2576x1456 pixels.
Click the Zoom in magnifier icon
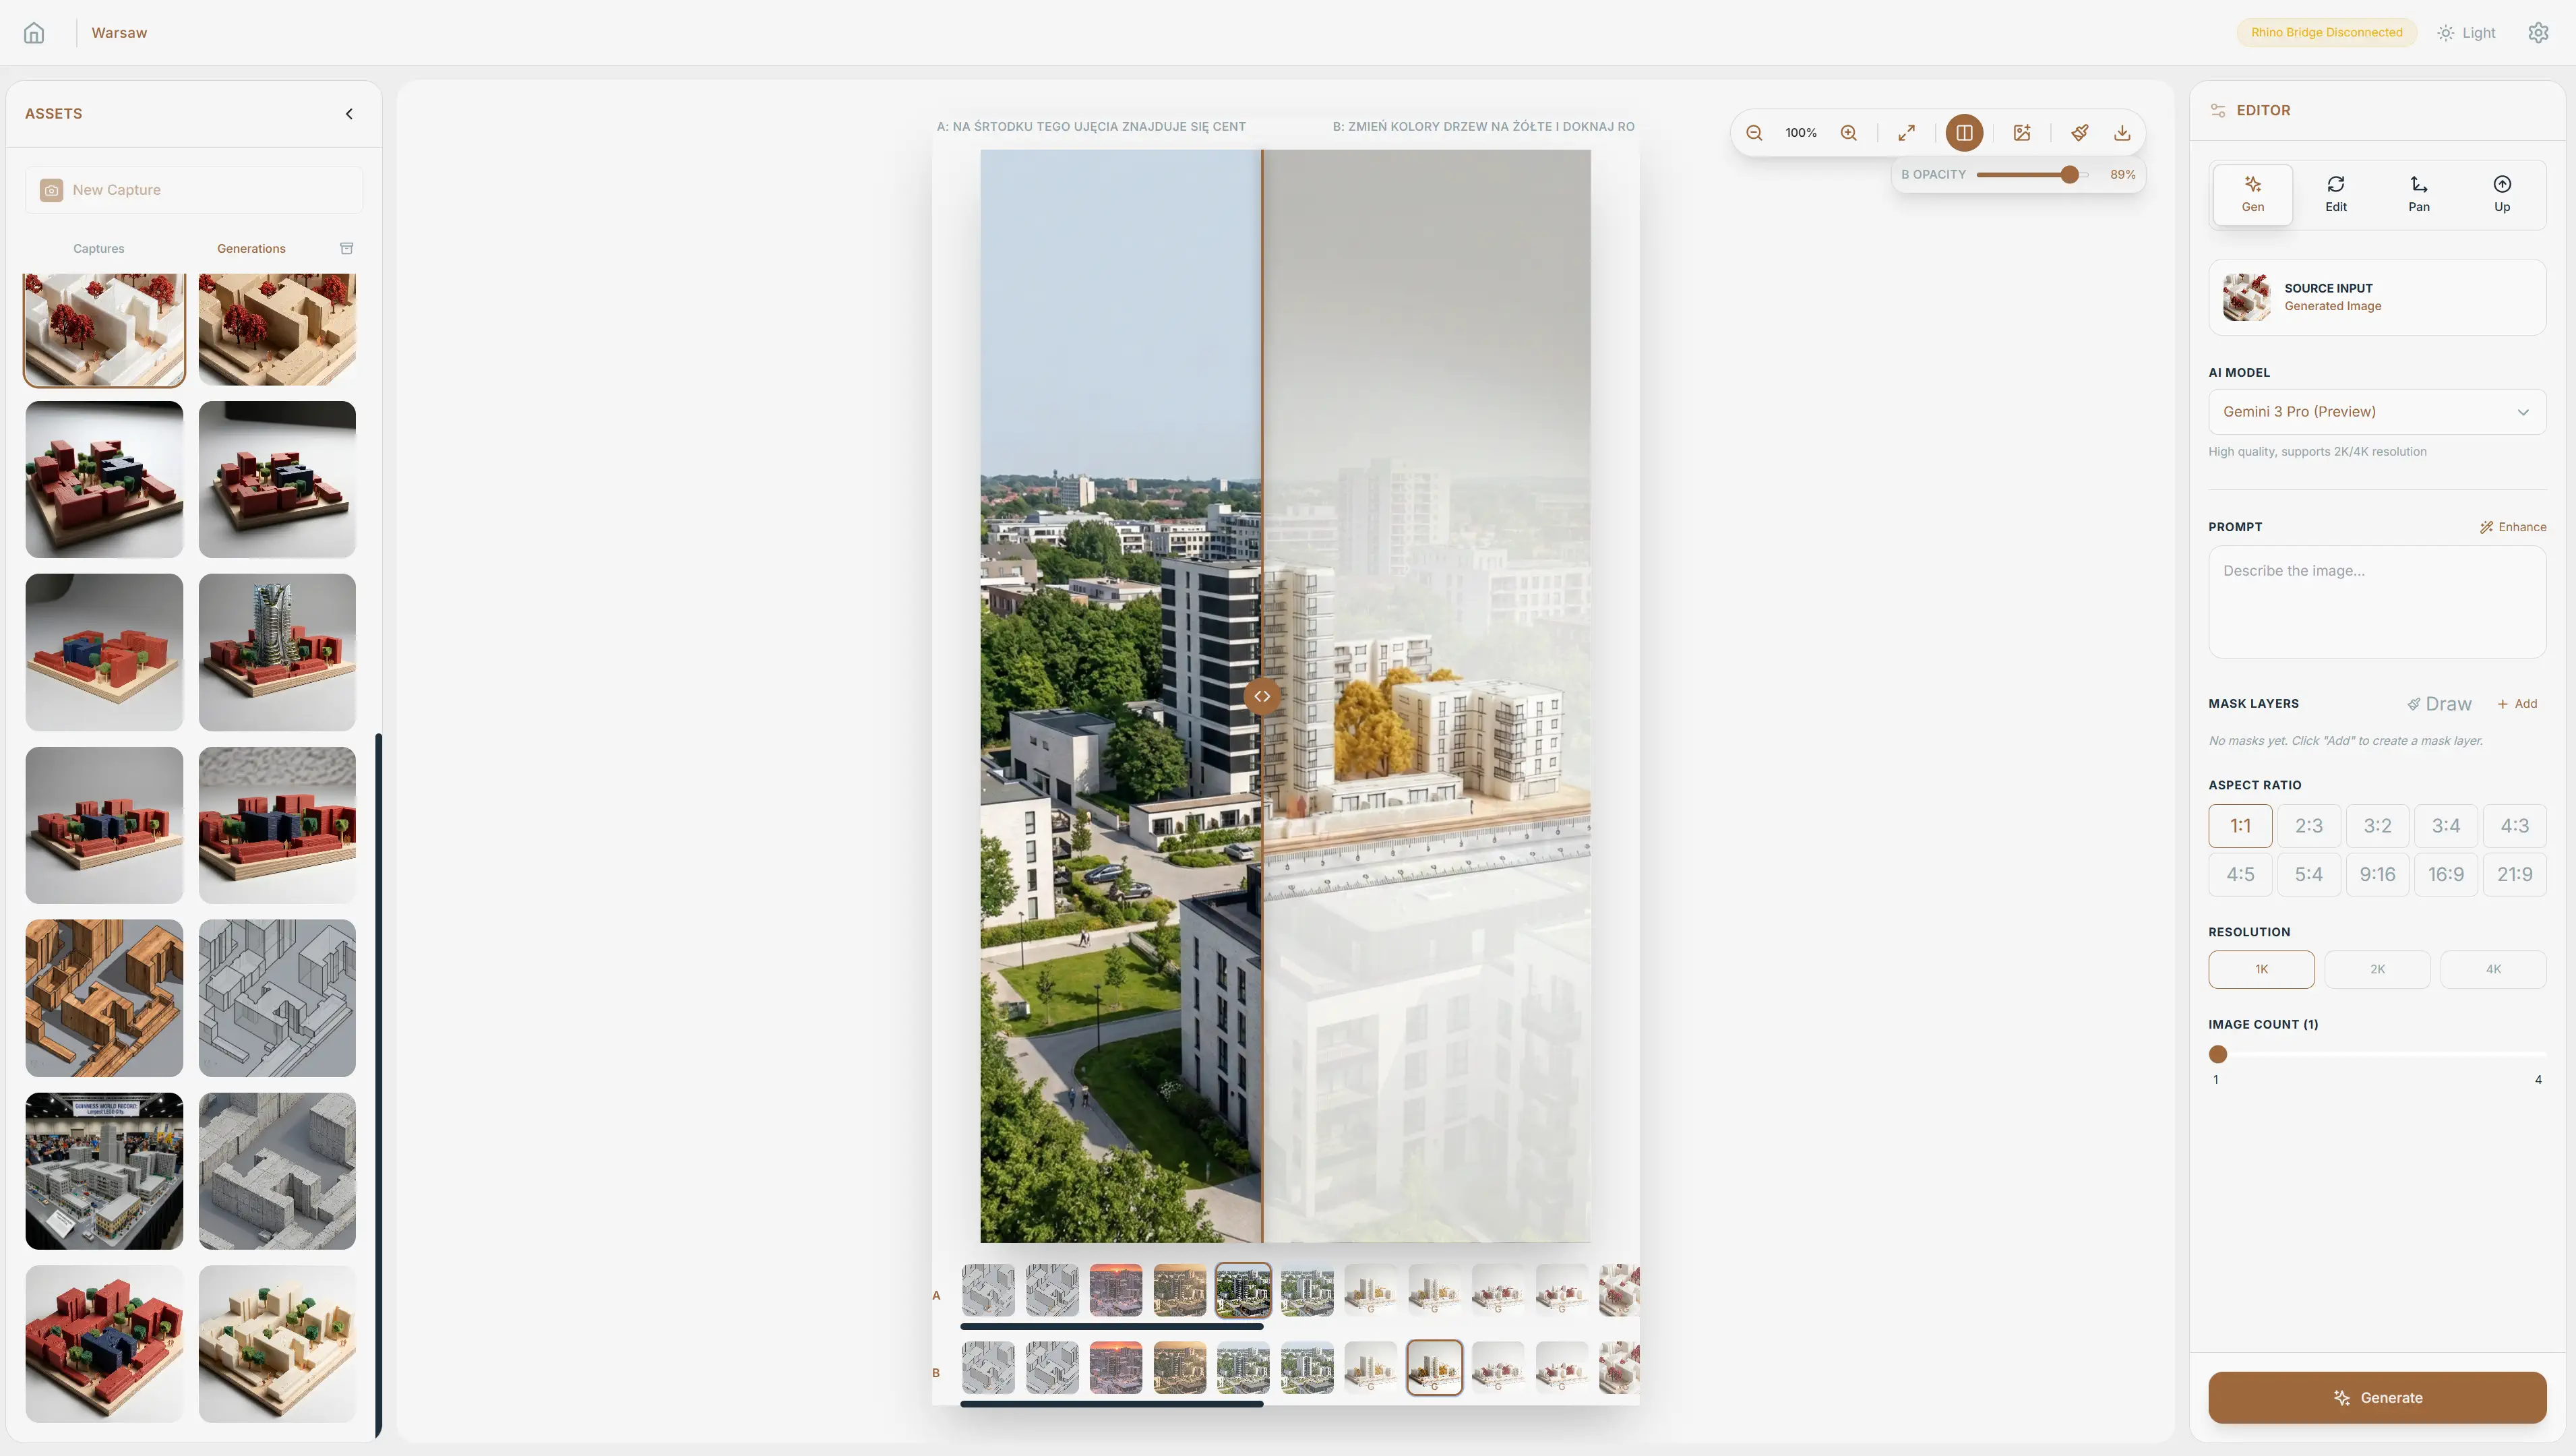[x=1848, y=132]
